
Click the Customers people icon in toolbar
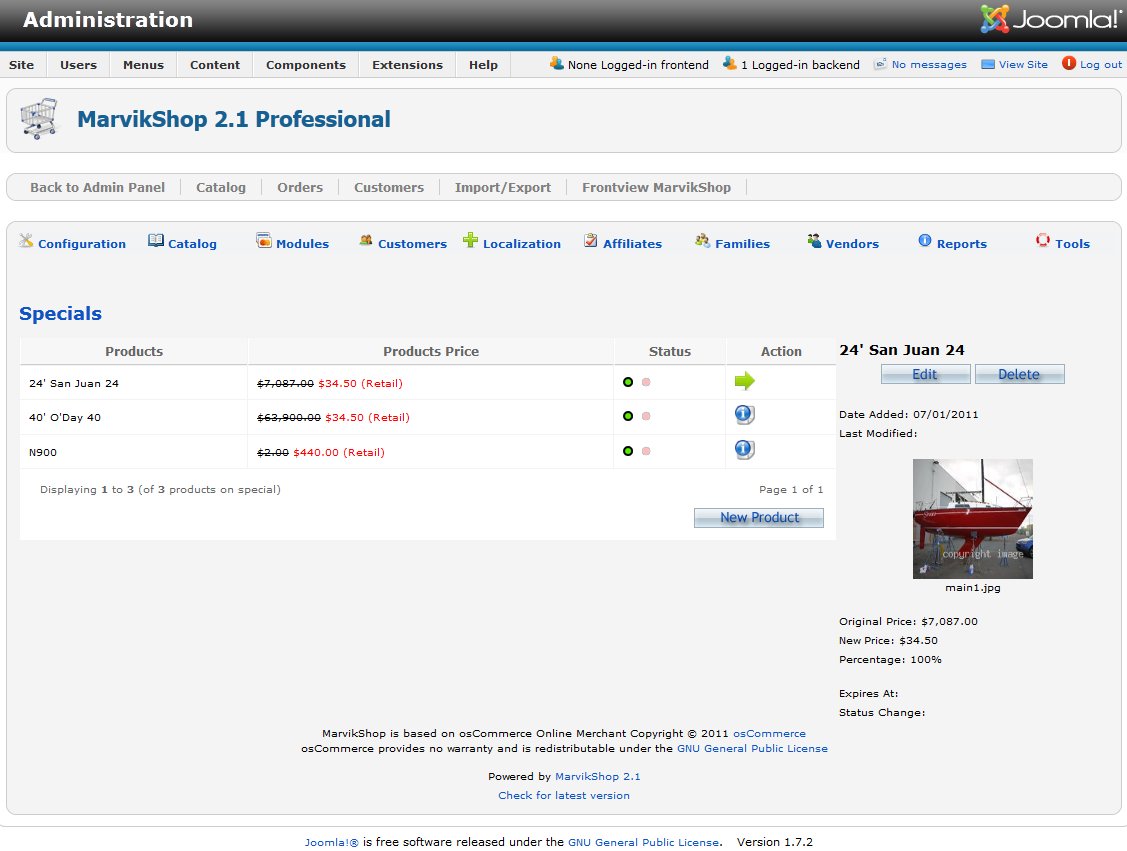tap(366, 241)
